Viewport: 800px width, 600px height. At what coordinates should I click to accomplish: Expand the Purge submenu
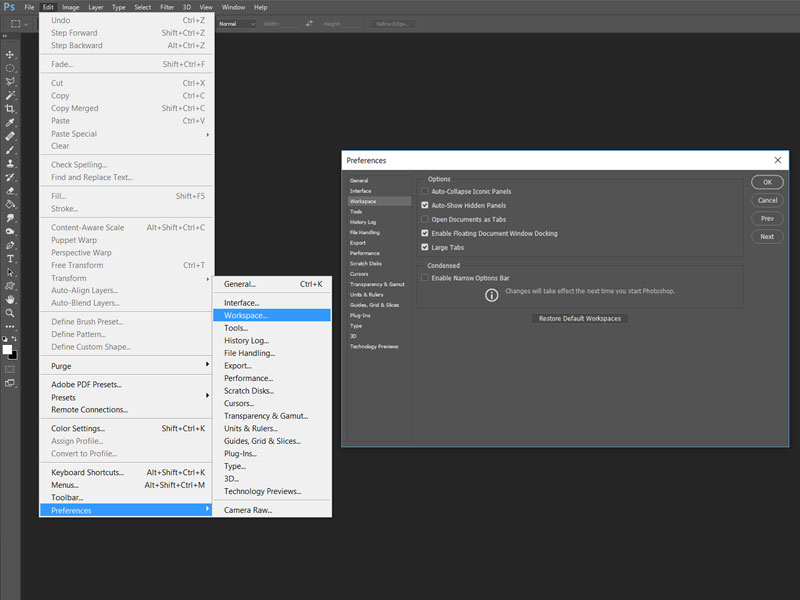coord(126,366)
